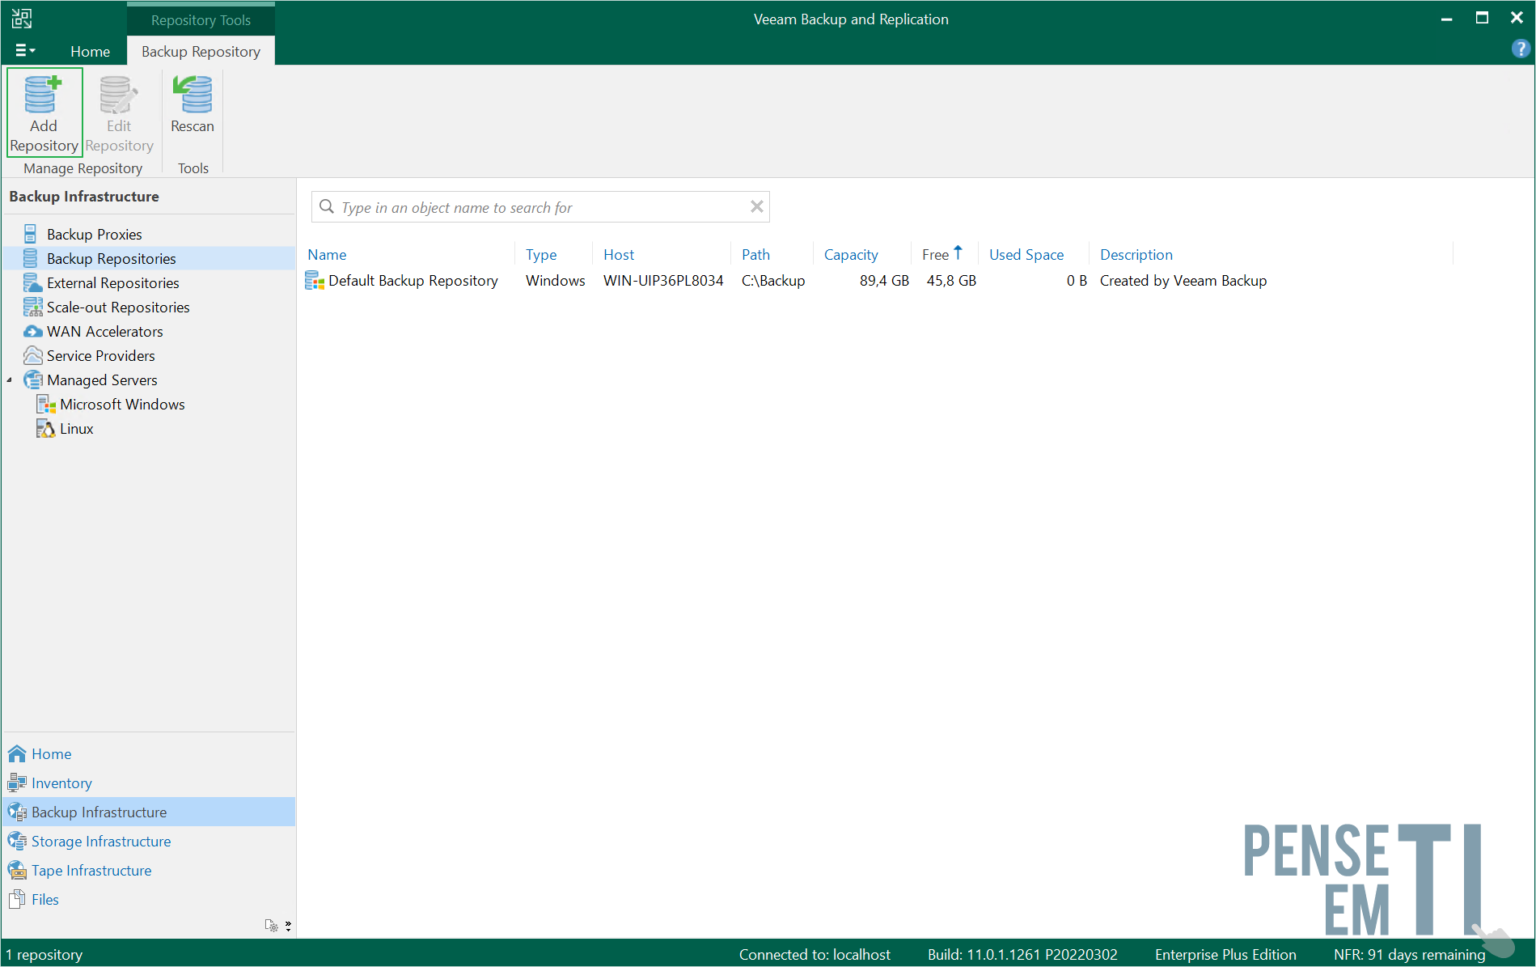
Task: Open the Inventory view
Action: (x=62, y=783)
